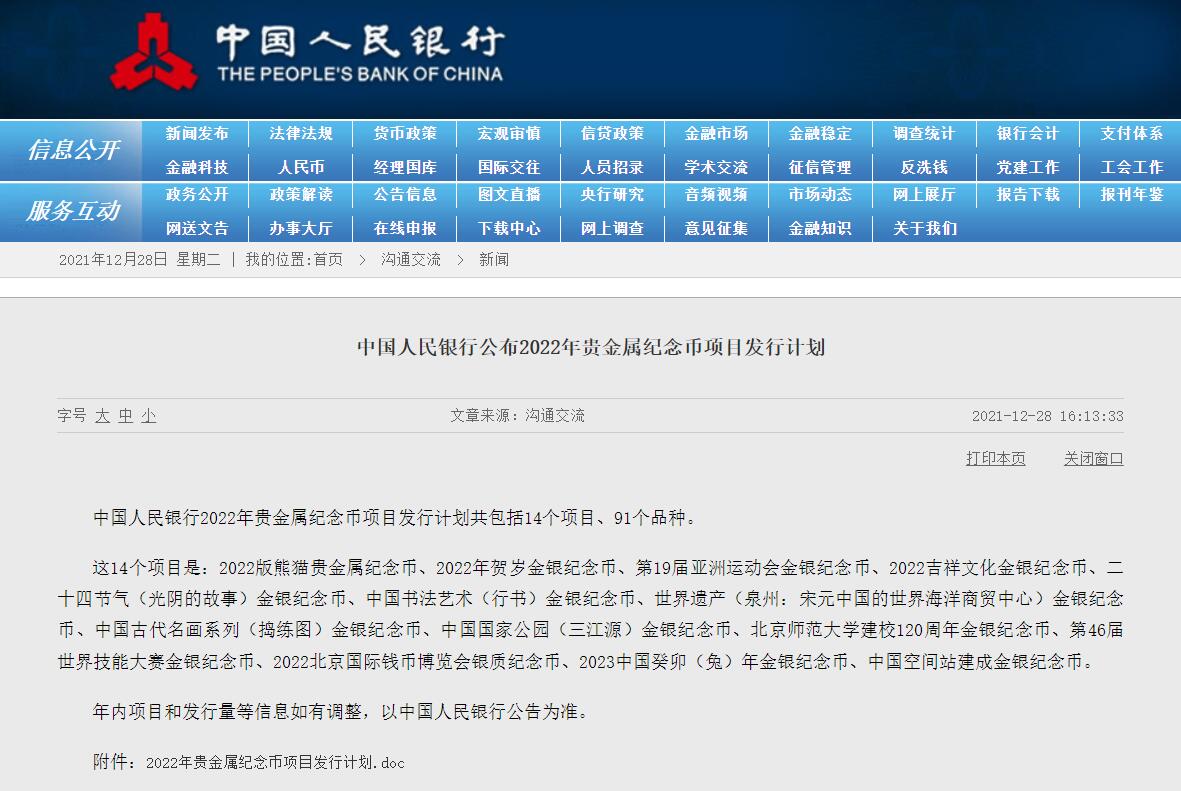
Task: Go to 图文直播 section
Action: [x=508, y=194]
